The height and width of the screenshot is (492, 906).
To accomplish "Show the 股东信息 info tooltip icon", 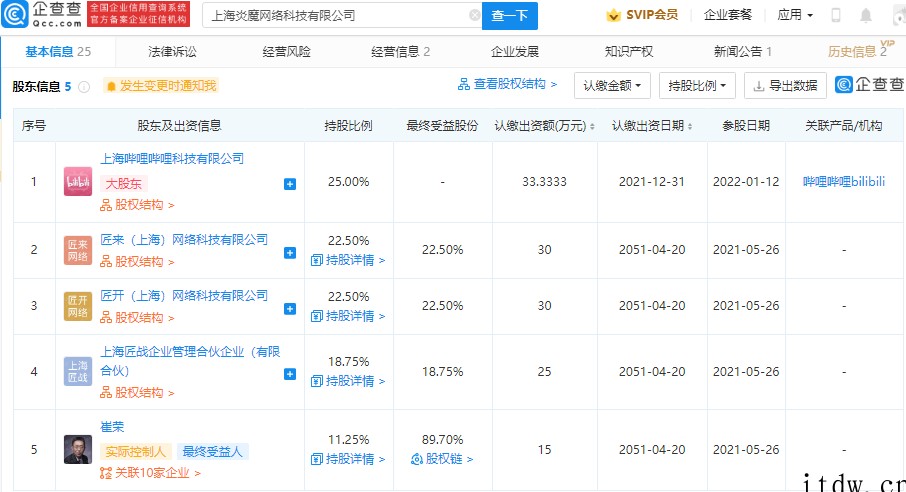I will tap(84, 87).
